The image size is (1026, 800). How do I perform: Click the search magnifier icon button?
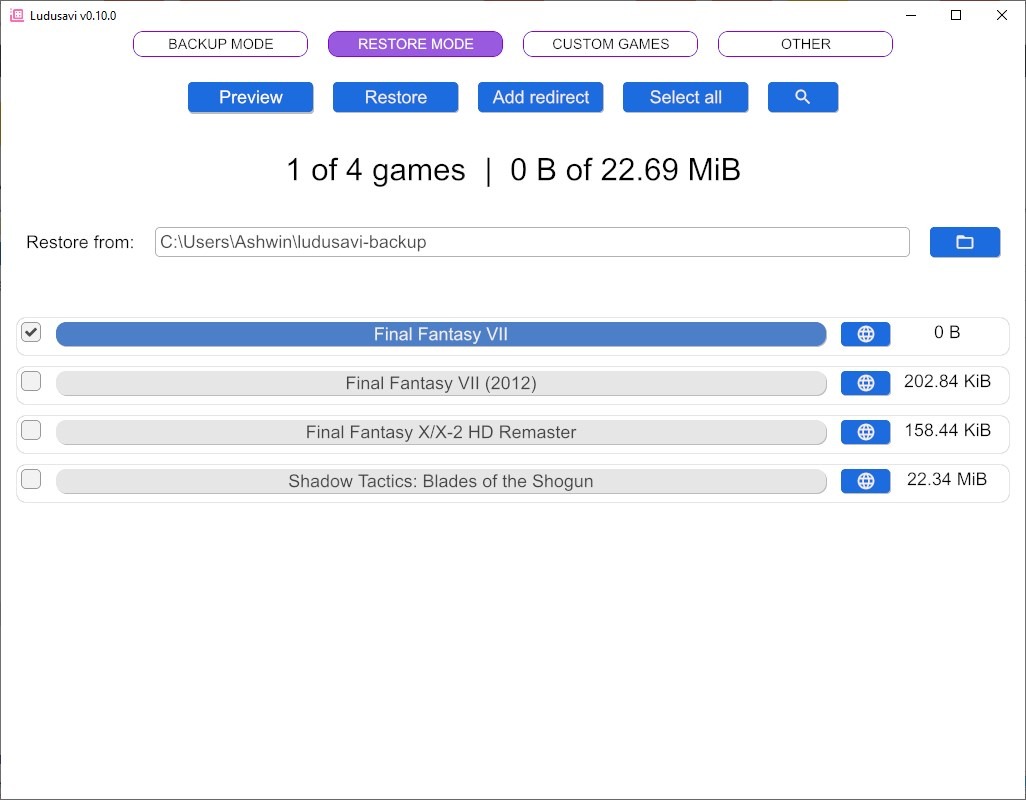(x=802, y=97)
